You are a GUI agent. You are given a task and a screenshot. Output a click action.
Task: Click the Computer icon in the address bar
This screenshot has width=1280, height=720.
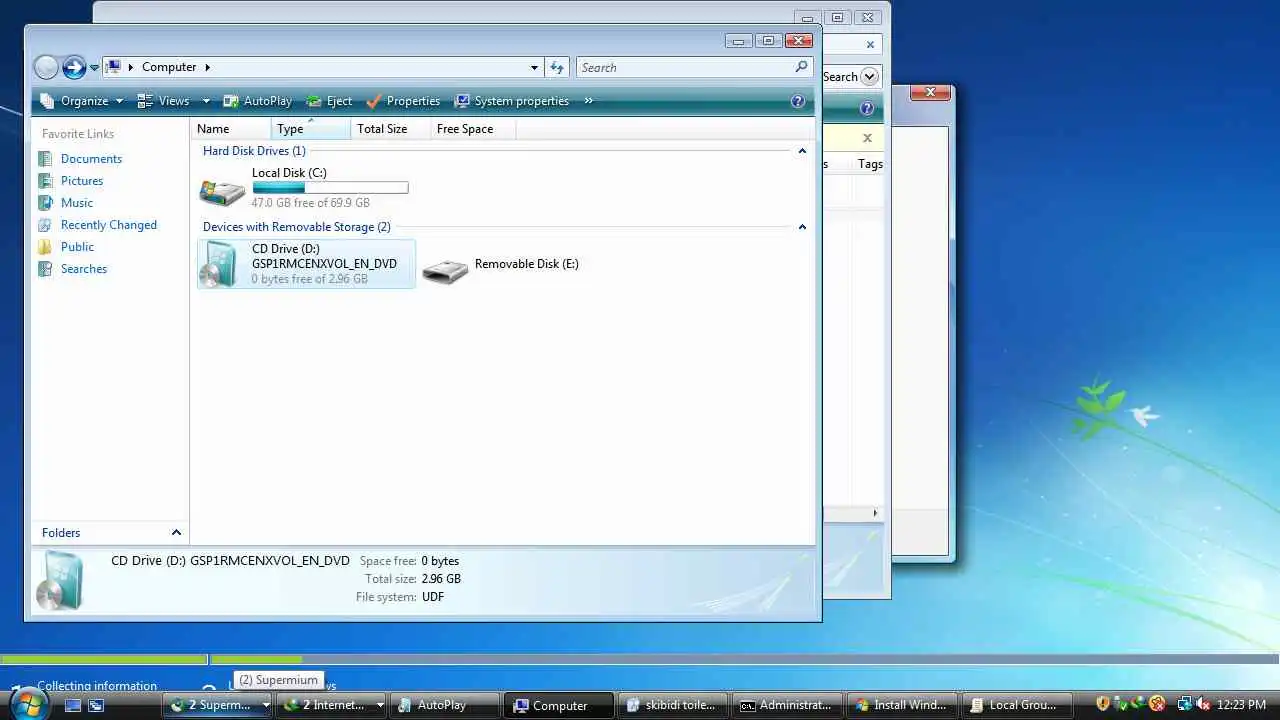pos(114,67)
